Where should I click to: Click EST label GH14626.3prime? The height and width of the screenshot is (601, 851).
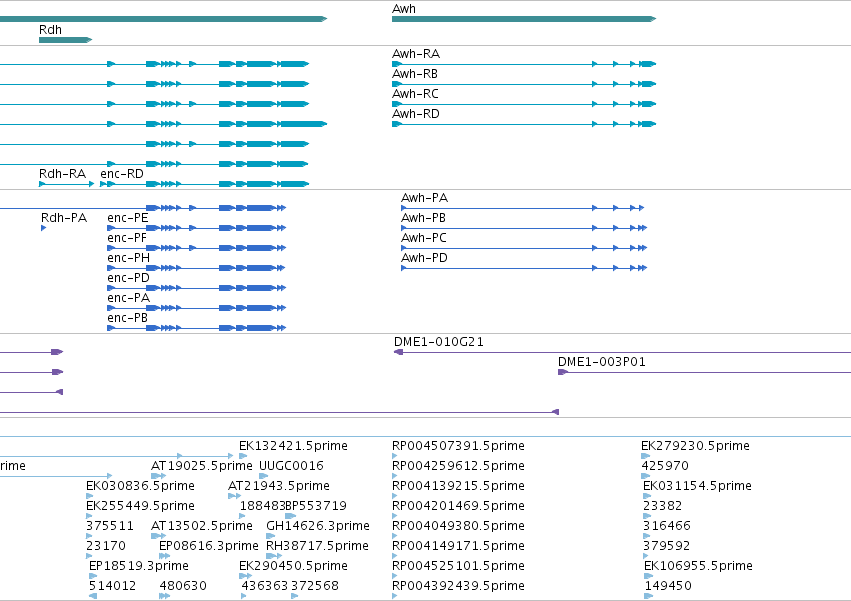coord(318,526)
